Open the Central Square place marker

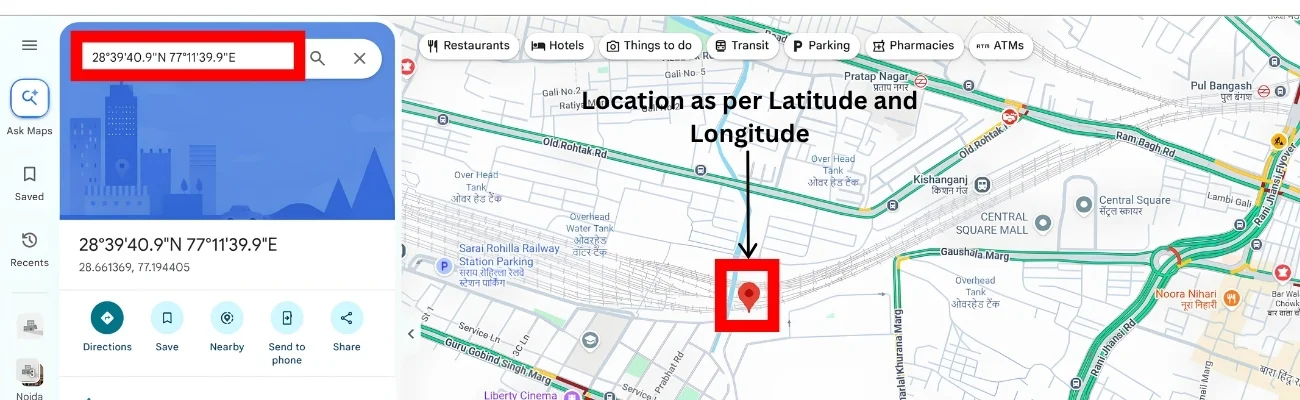1083,205
